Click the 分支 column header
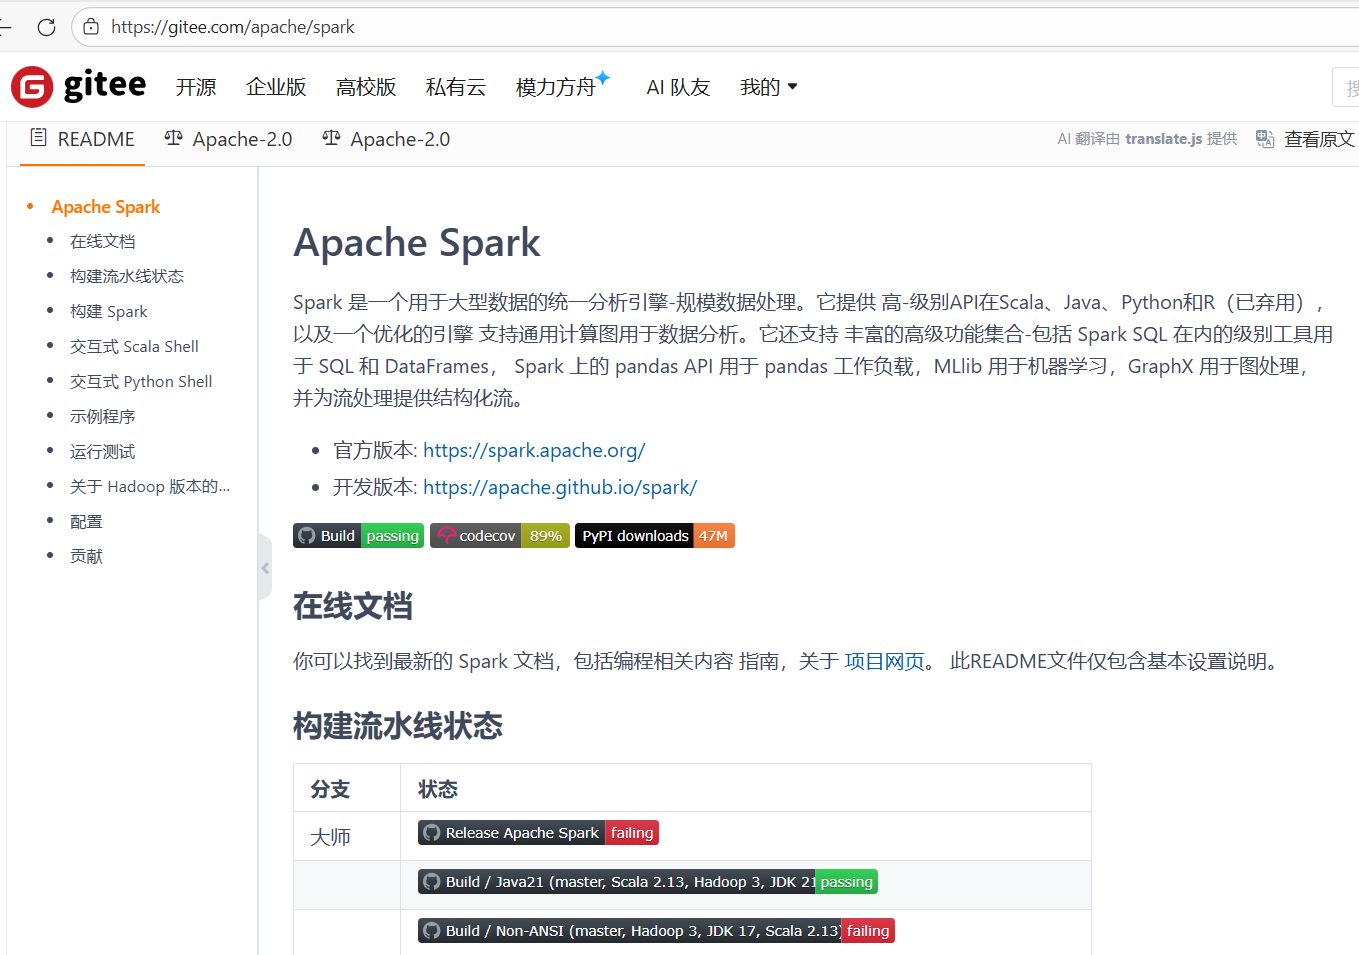Viewport: 1359px width, 955px height. pyautogui.click(x=347, y=788)
